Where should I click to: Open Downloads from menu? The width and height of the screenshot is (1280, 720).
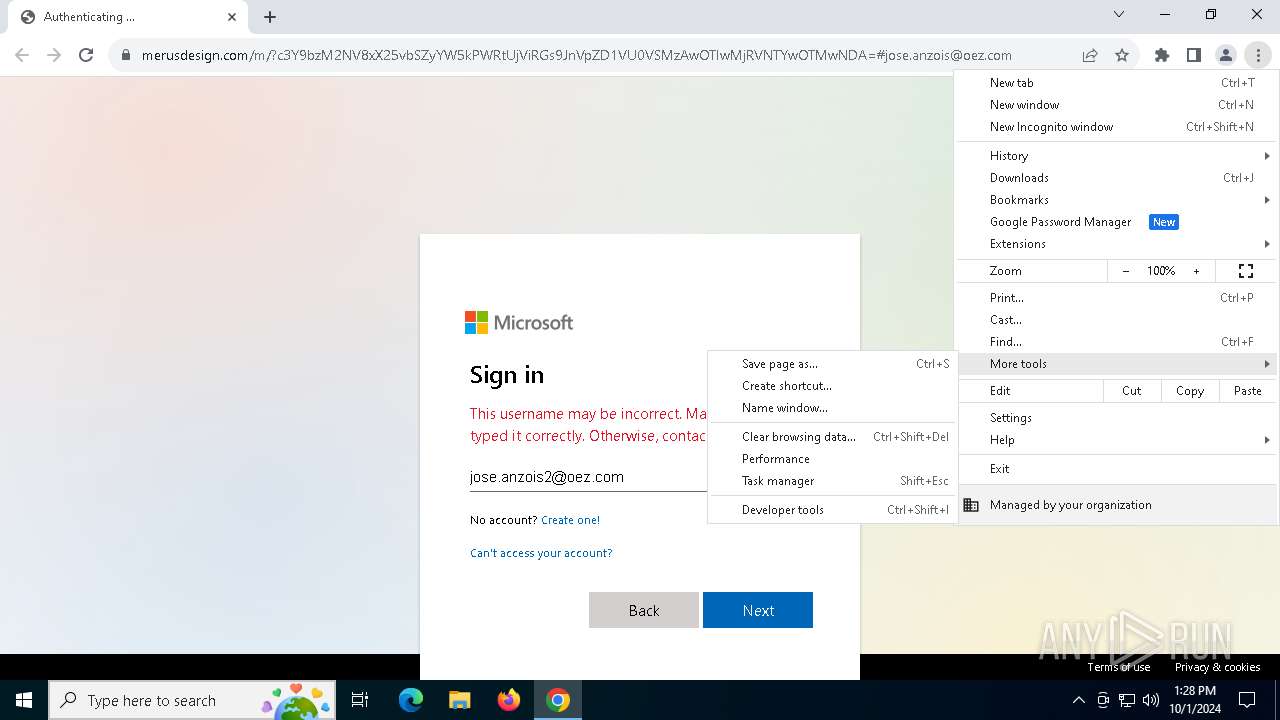point(1117,178)
